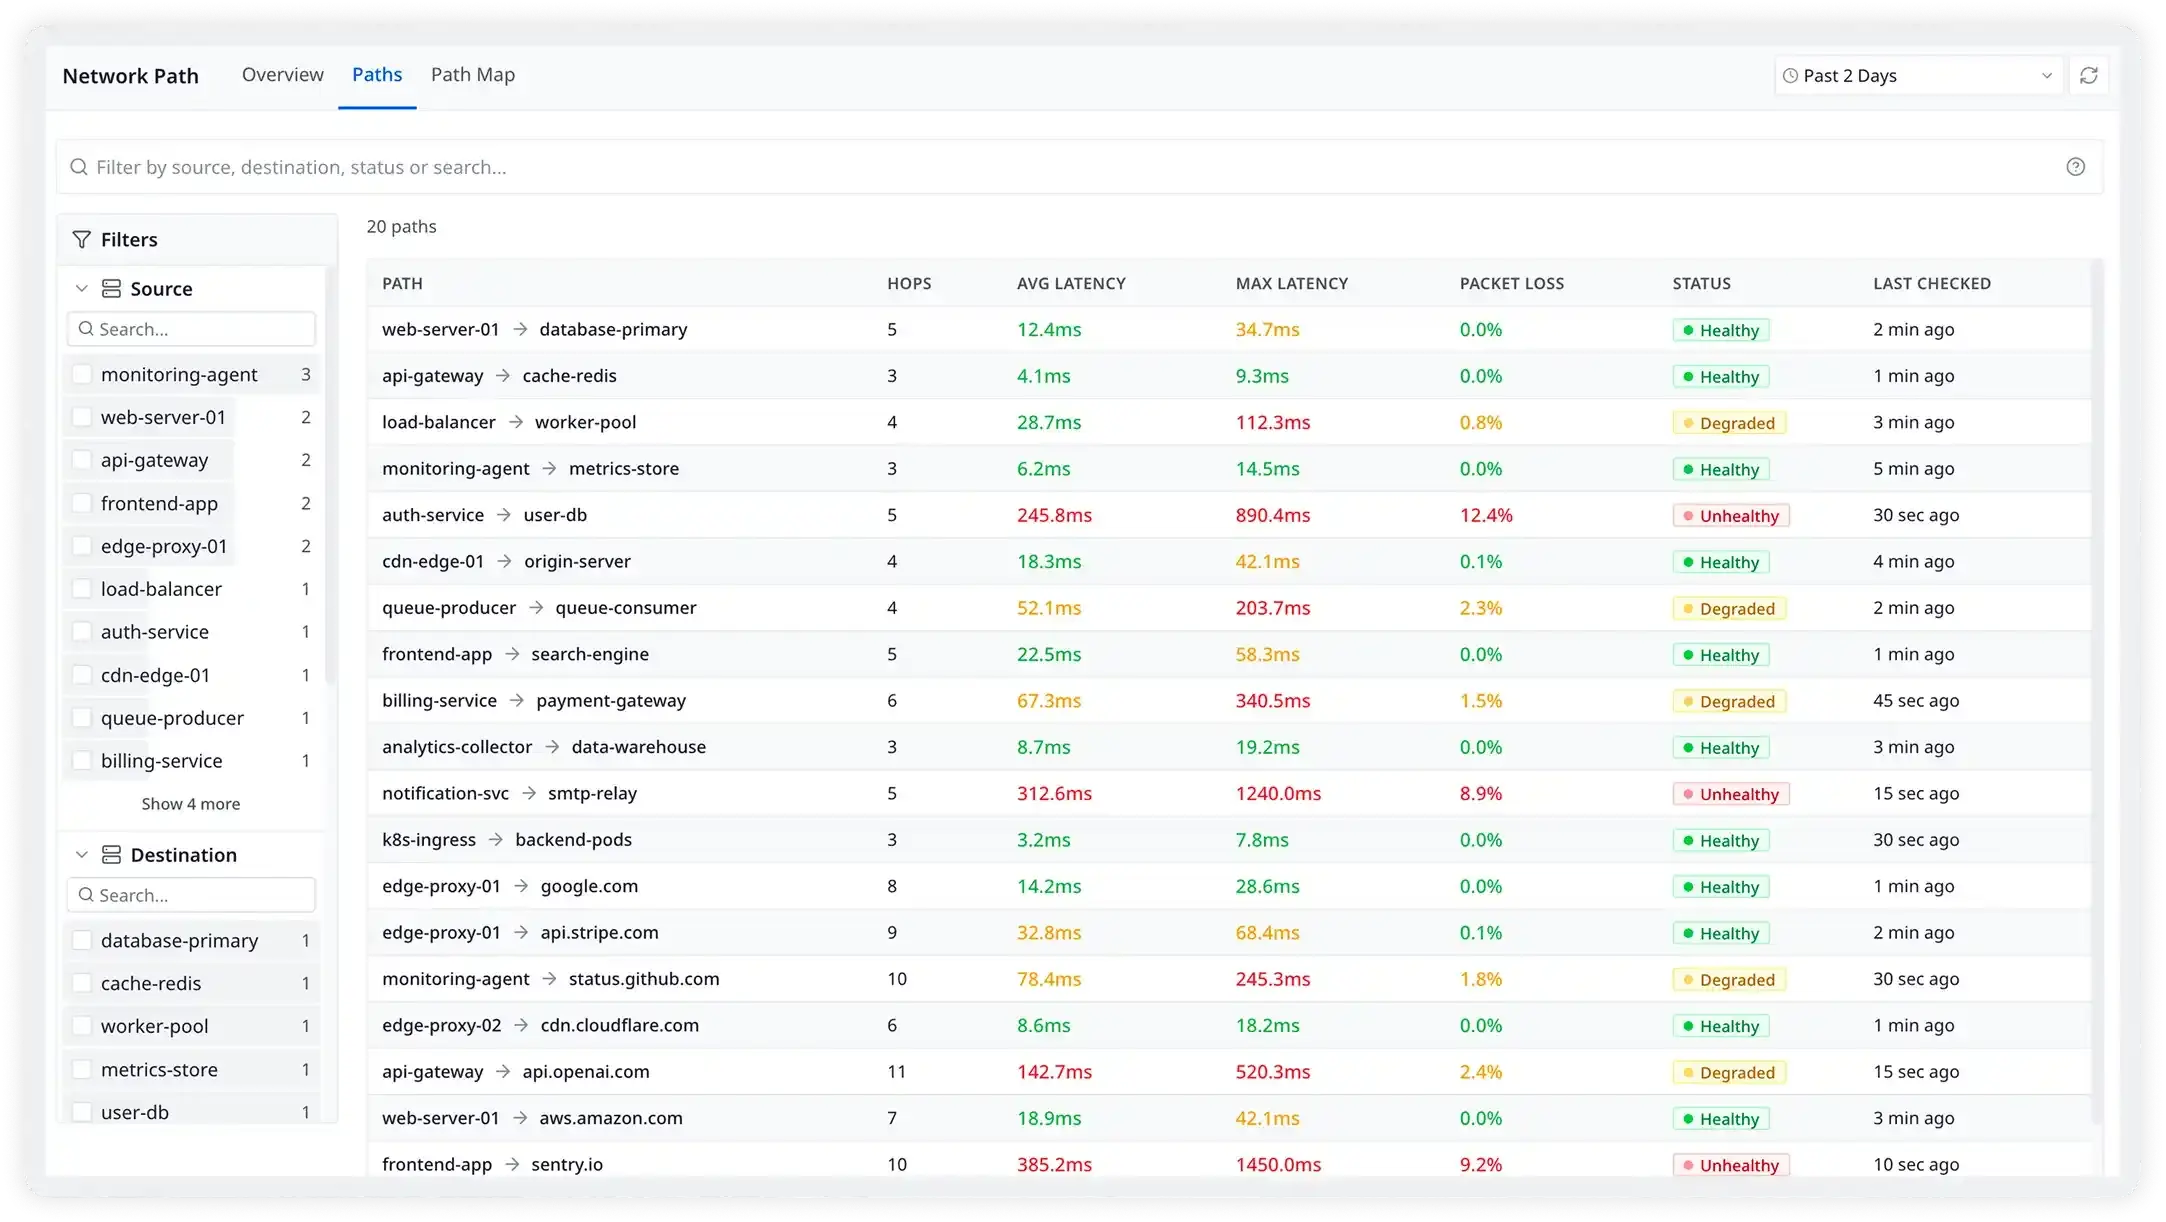This screenshot has height=1222, width=2166.
Task: Click the stack icon beside Source heading
Action: pos(110,288)
